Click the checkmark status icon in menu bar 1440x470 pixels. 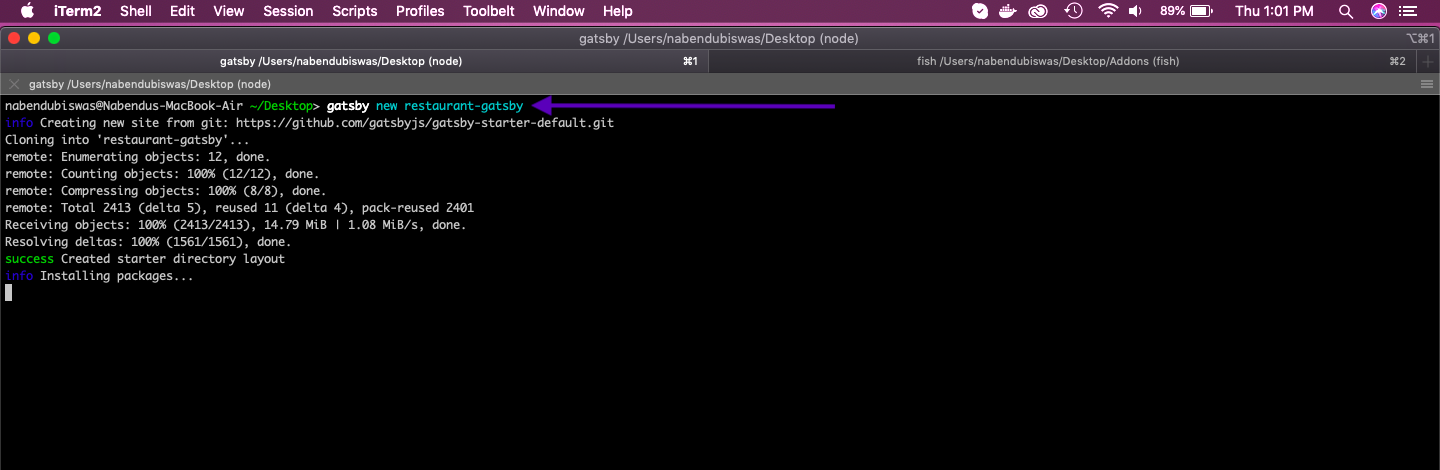pos(980,11)
